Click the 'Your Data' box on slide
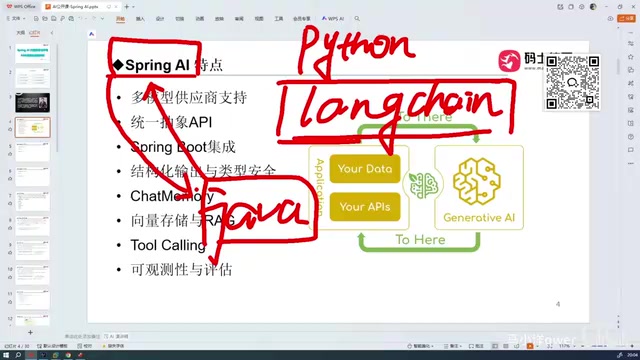This screenshot has height=360, width=640. 365,169
